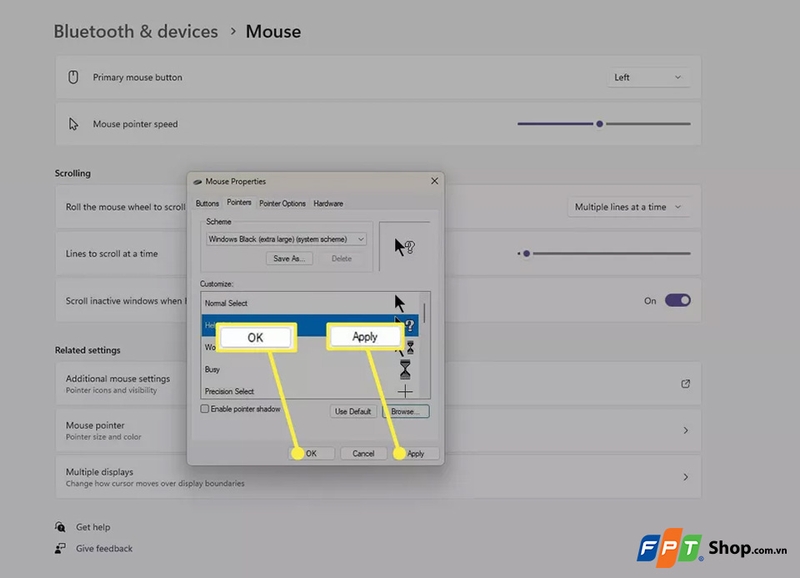Go back to Bluetooth & devices breadcrumb
The image size is (800, 578).
(x=136, y=32)
